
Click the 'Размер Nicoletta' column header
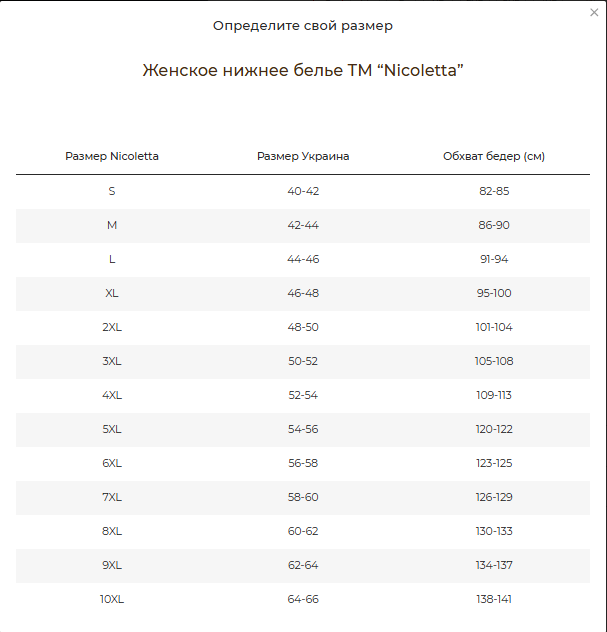point(112,156)
